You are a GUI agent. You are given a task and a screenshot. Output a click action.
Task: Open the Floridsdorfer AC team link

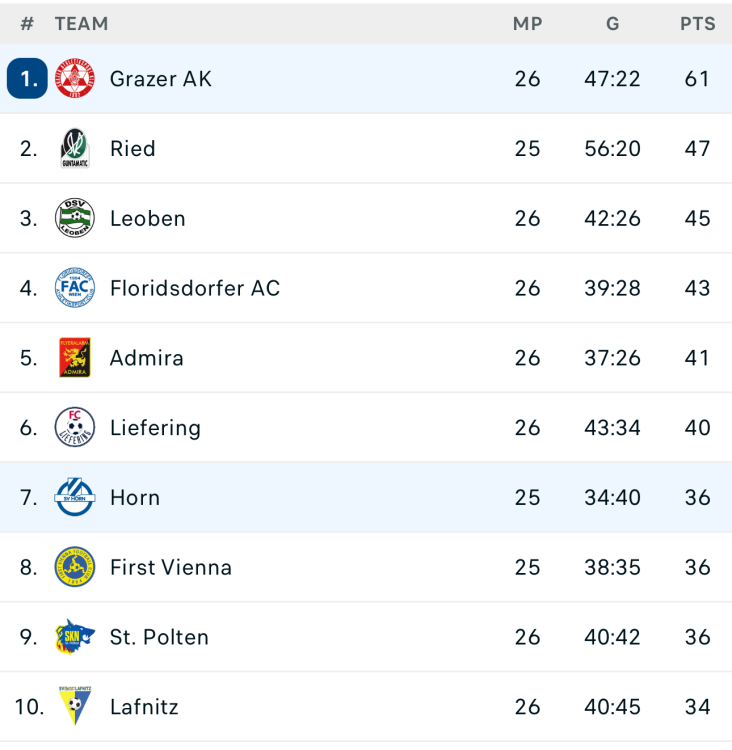tap(195, 288)
